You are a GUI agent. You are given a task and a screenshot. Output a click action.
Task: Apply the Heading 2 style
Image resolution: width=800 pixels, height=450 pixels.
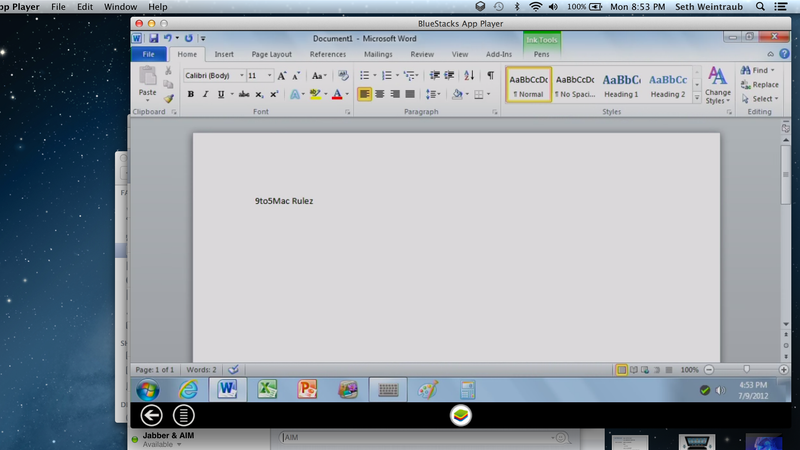click(x=667, y=85)
